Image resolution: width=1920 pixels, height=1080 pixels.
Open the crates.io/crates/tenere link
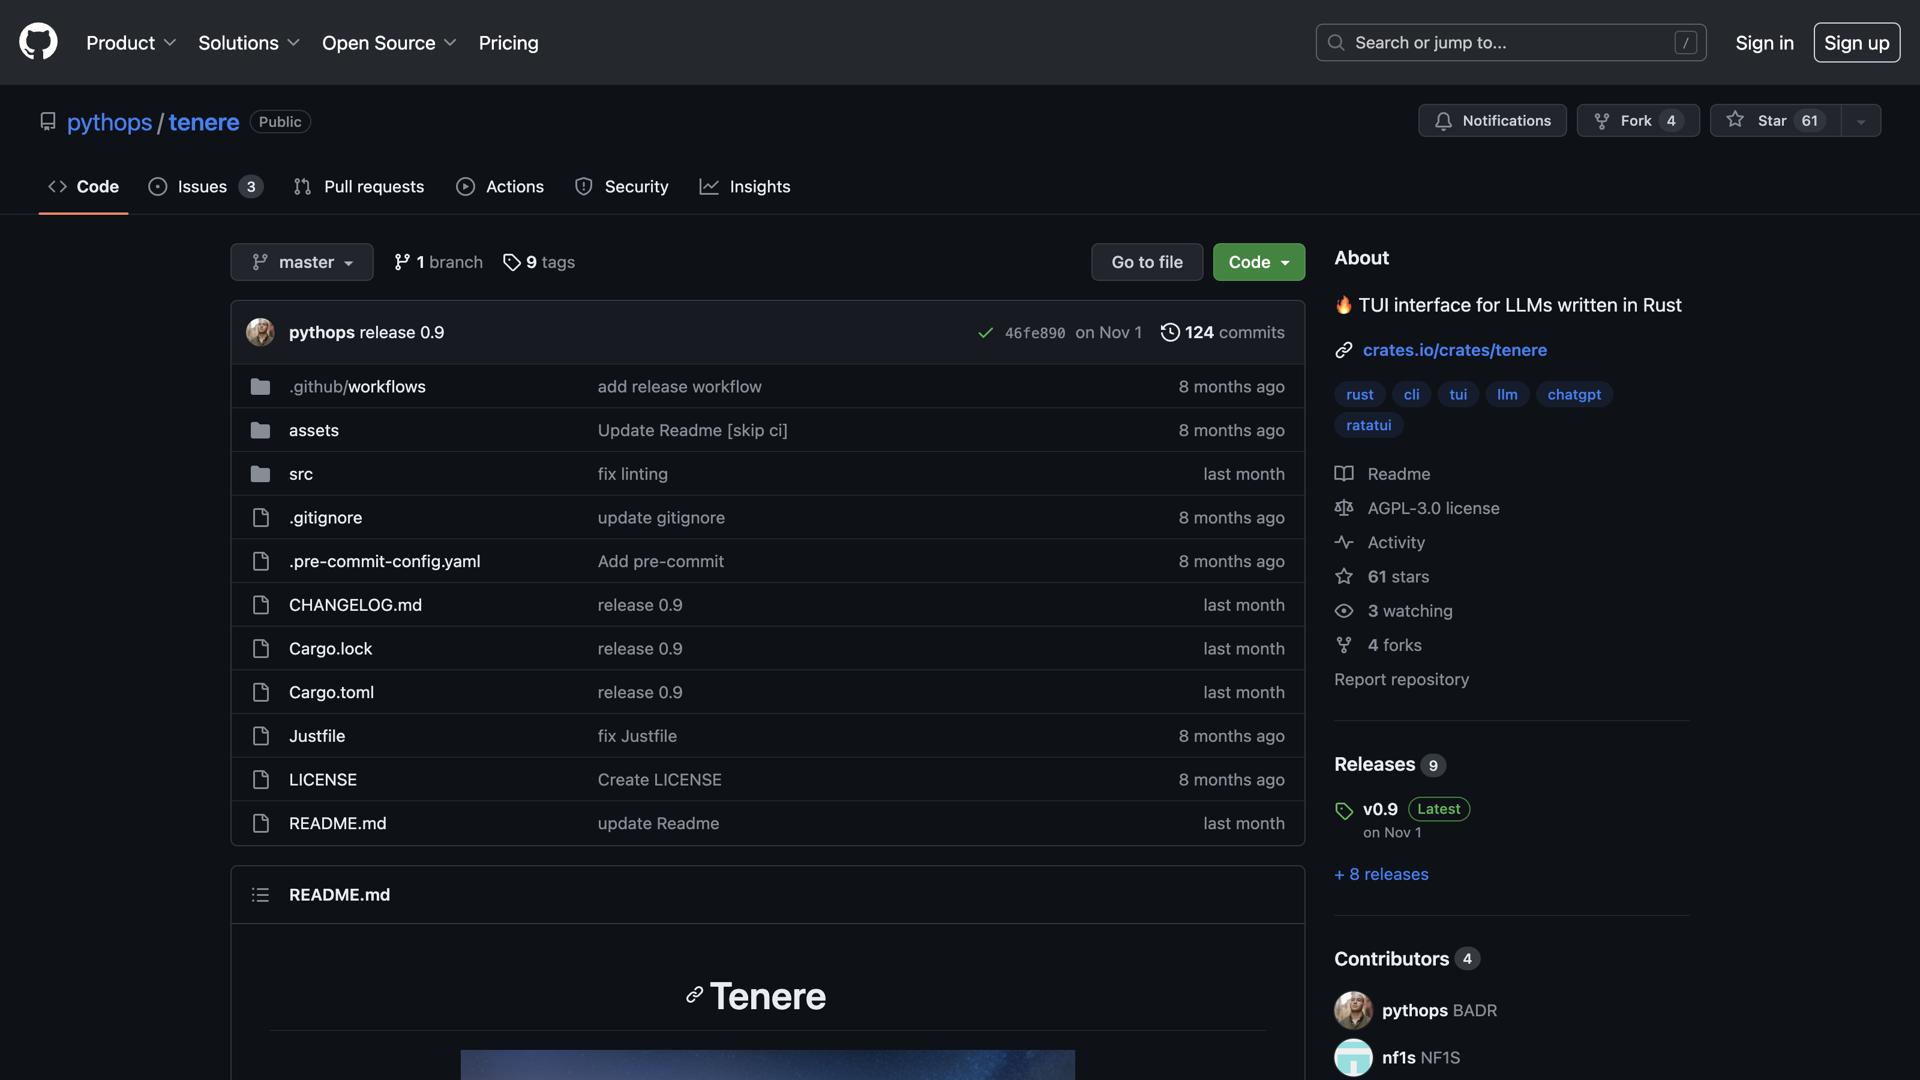coord(1454,350)
